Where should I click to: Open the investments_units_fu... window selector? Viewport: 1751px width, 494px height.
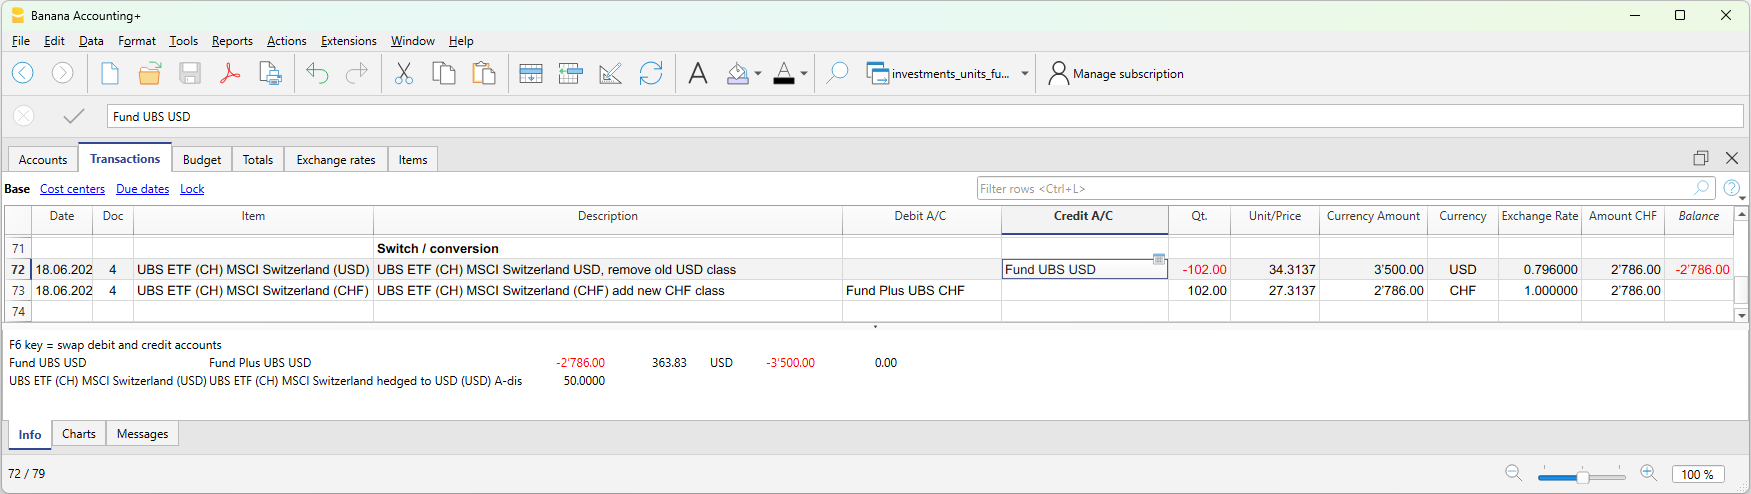pos(947,74)
